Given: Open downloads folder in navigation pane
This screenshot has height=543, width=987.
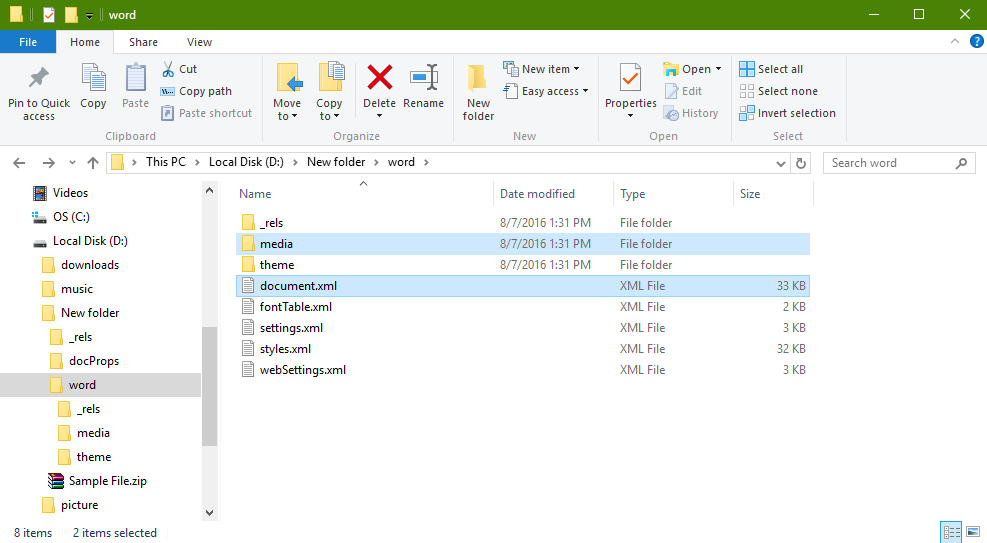Looking at the screenshot, I should [x=81, y=265].
